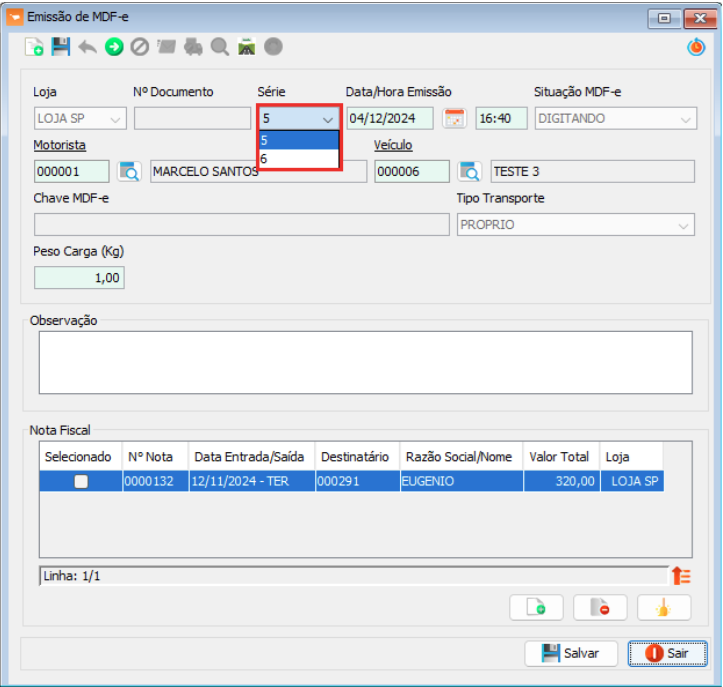Open the Veículo search lookup icon

click(x=470, y=171)
